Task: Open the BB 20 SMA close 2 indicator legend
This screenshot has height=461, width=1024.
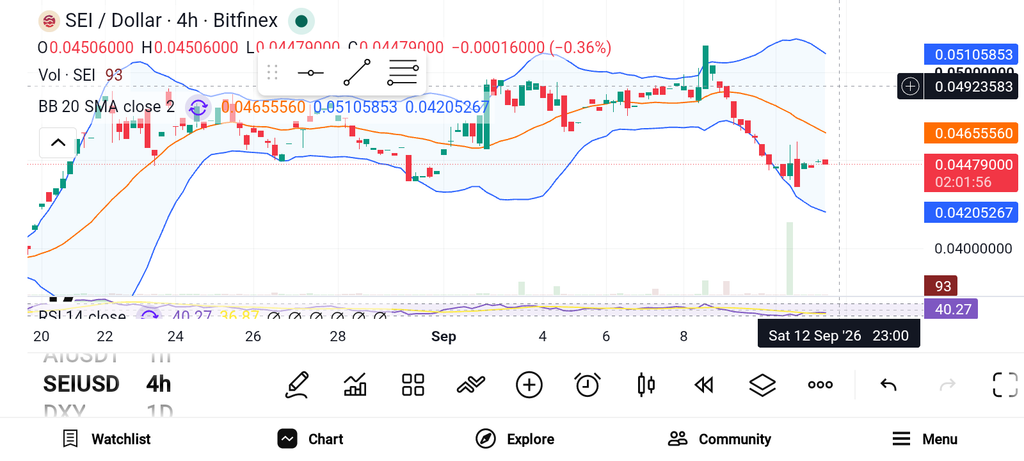Action: (x=106, y=107)
